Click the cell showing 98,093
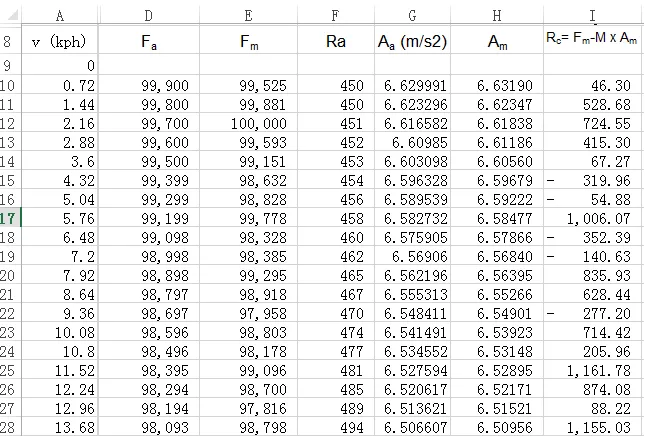 [149, 427]
